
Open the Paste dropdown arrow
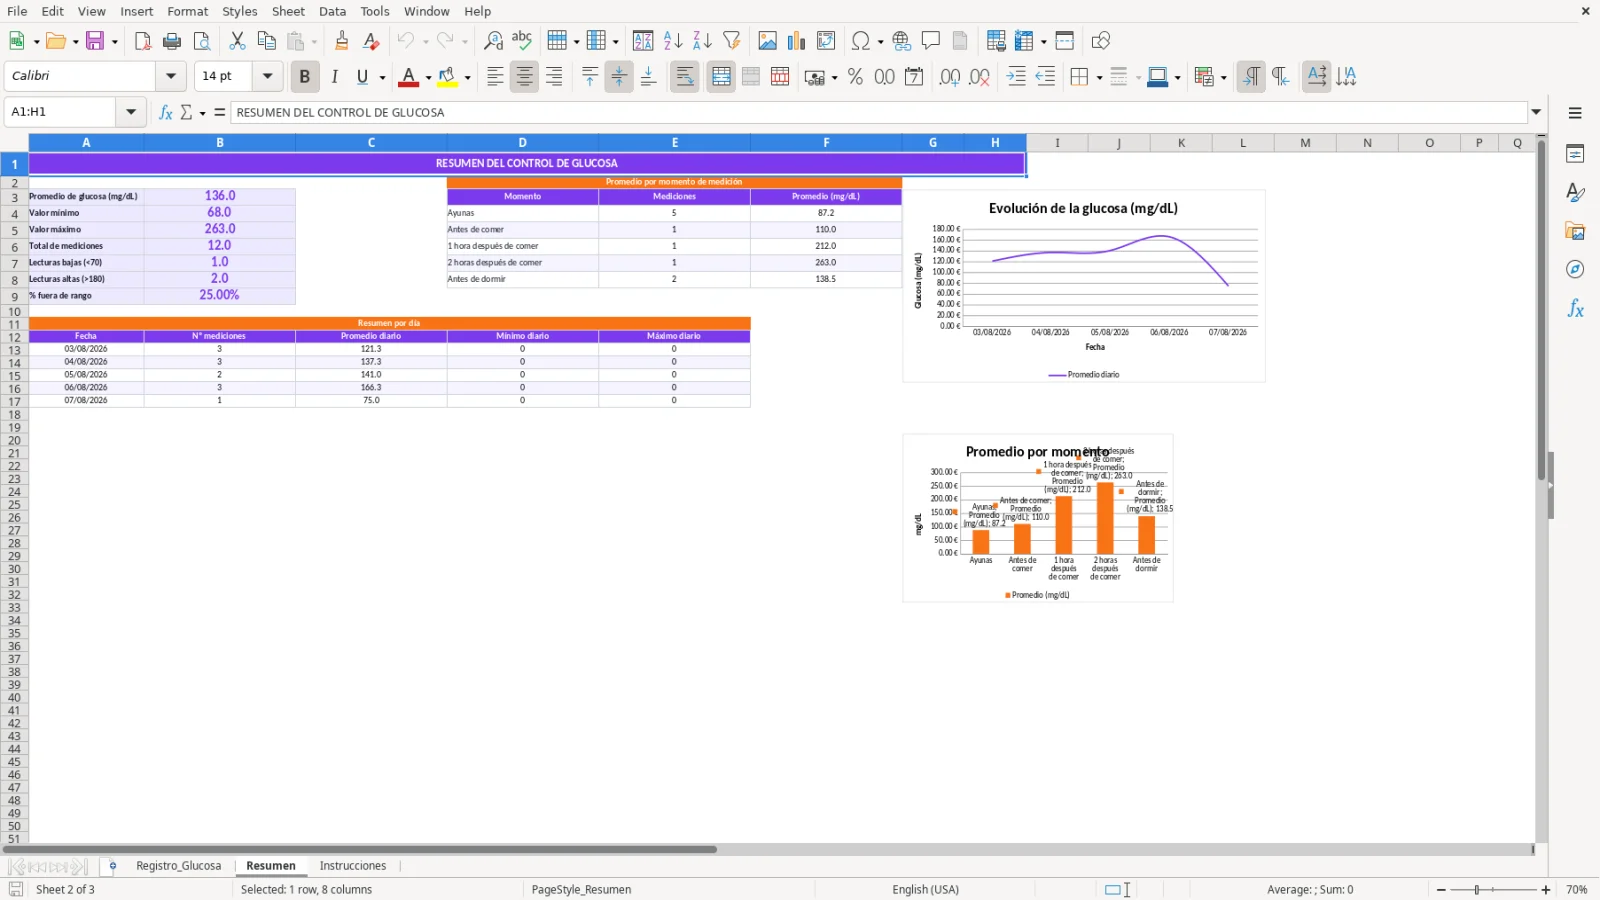click(313, 42)
